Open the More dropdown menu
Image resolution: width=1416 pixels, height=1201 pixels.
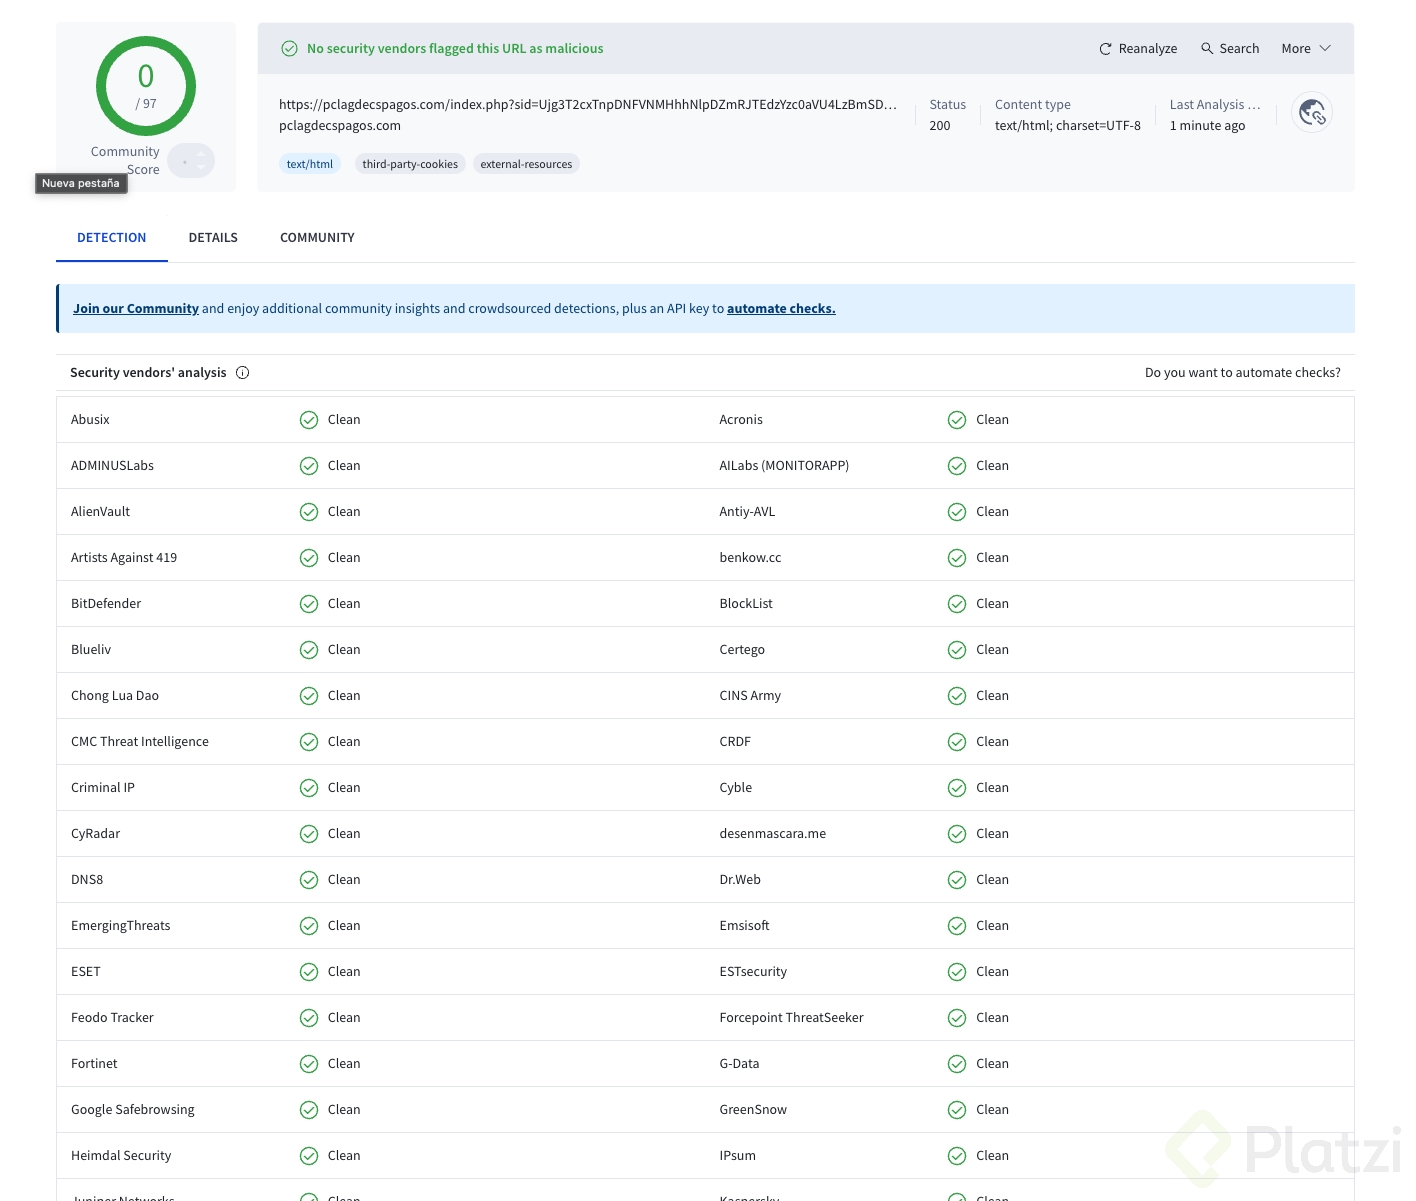[1305, 48]
